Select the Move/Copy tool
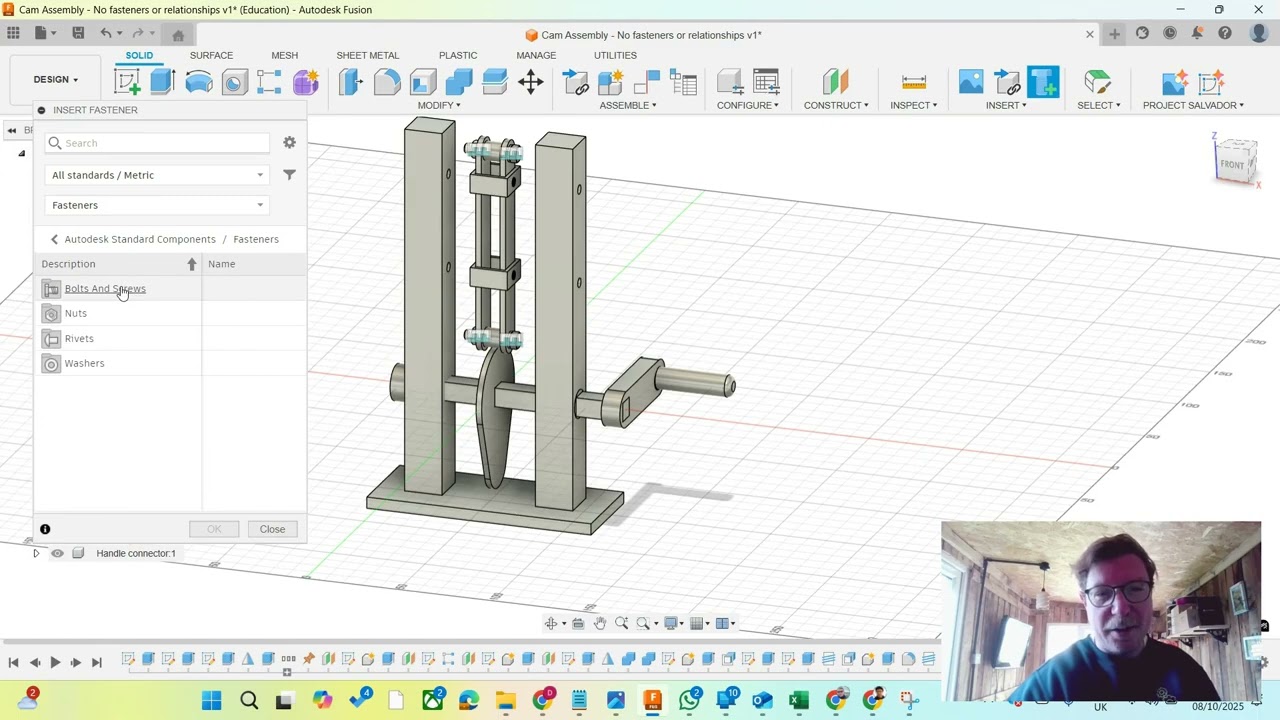This screenshot has width=1280, height=720. pos(531,82)
